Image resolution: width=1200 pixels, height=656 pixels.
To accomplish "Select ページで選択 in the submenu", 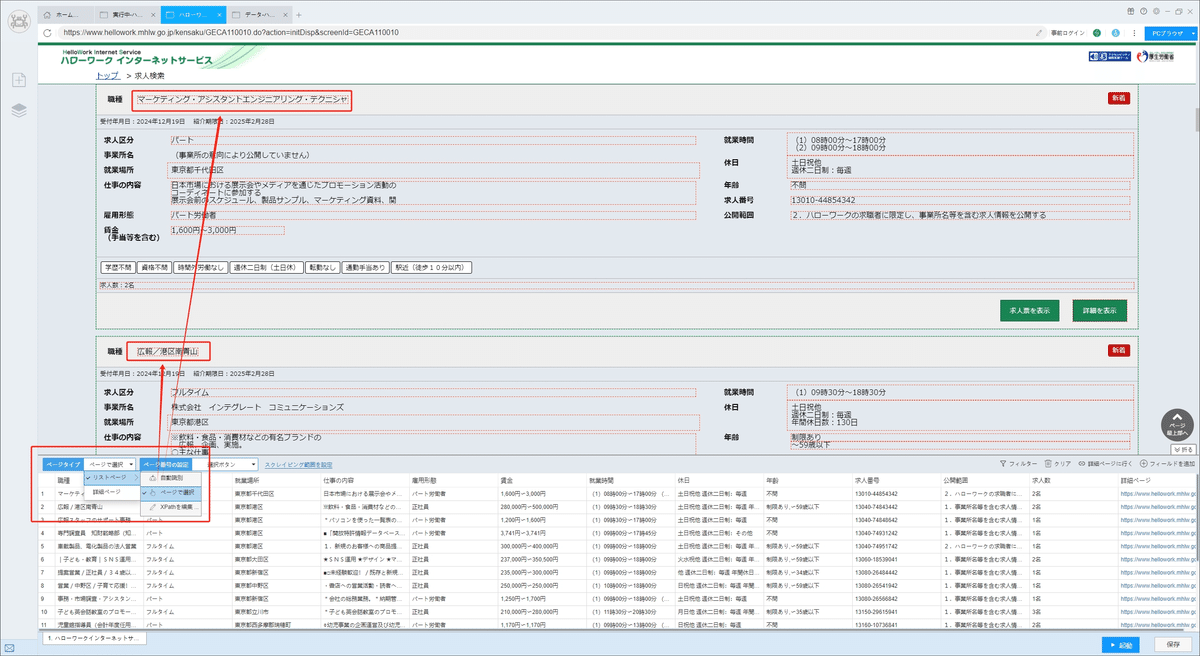I will (x=171, y=493).
